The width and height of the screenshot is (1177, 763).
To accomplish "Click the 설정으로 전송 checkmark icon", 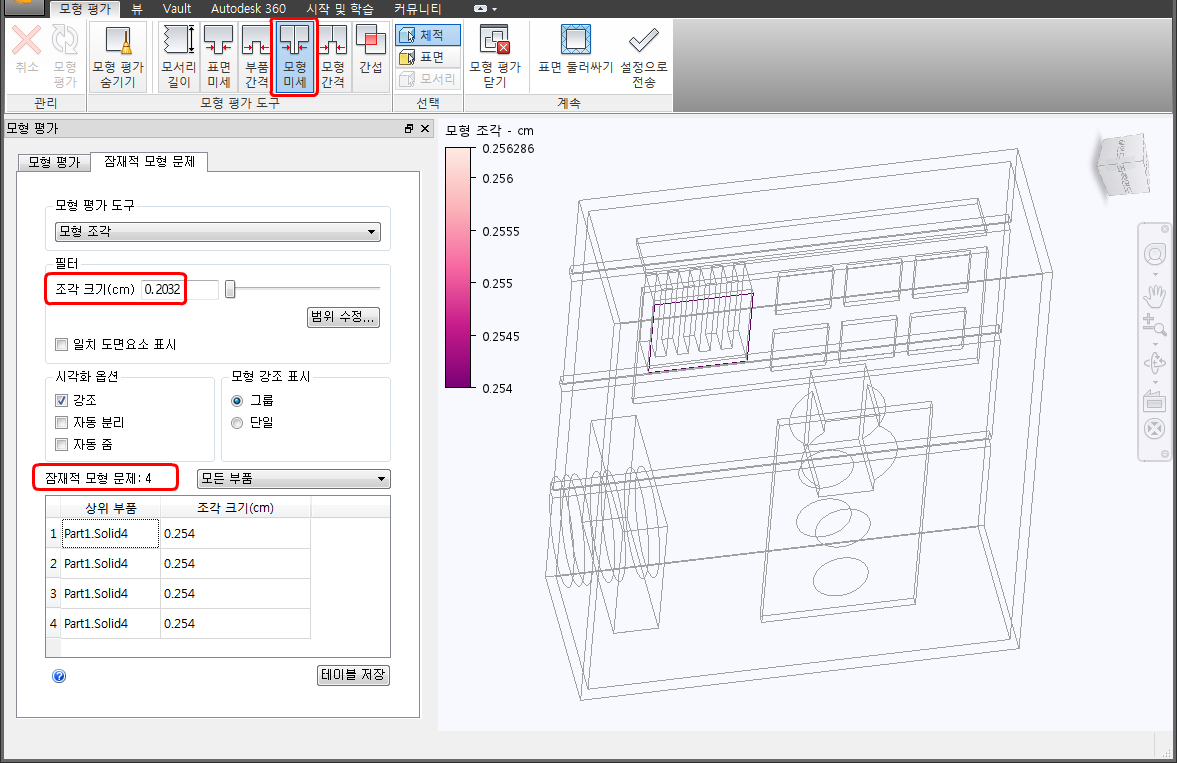I will pyautogui.click(x=643, y=40).
